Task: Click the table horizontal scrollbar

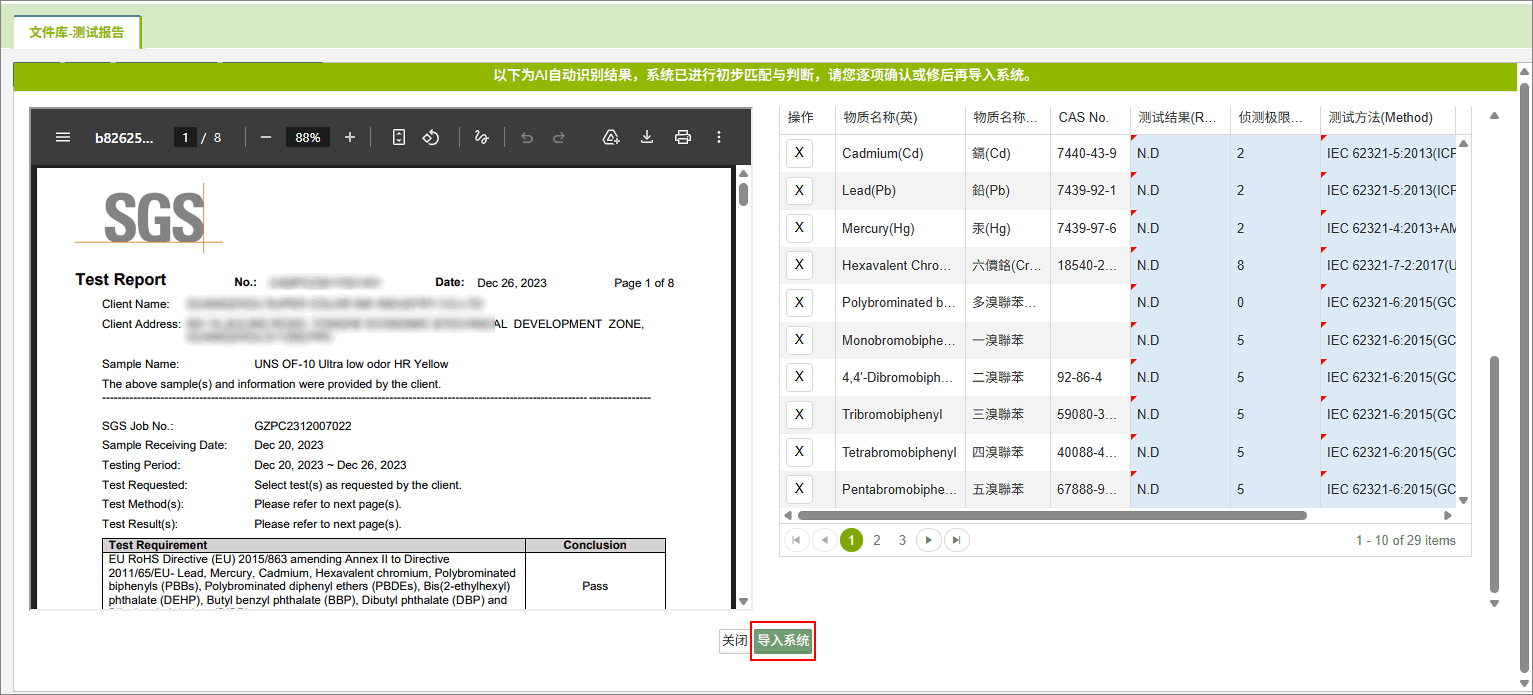Action: 1052,516
